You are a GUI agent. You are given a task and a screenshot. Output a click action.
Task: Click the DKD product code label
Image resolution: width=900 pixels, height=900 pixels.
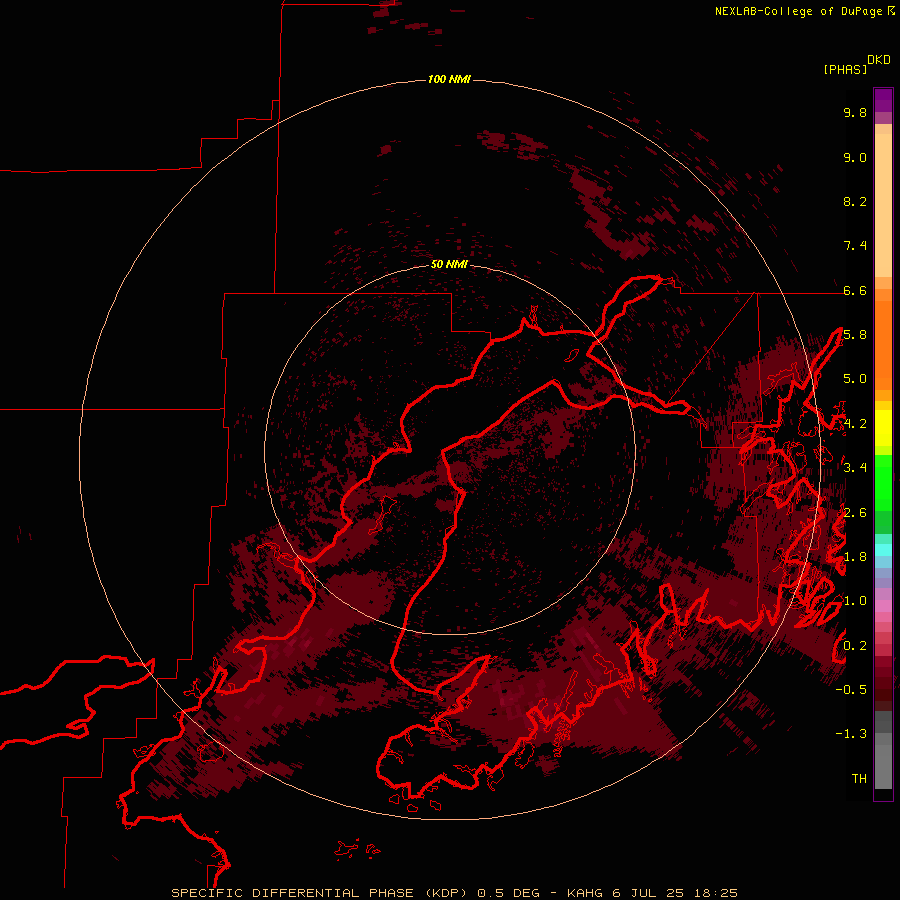(879, 60)
